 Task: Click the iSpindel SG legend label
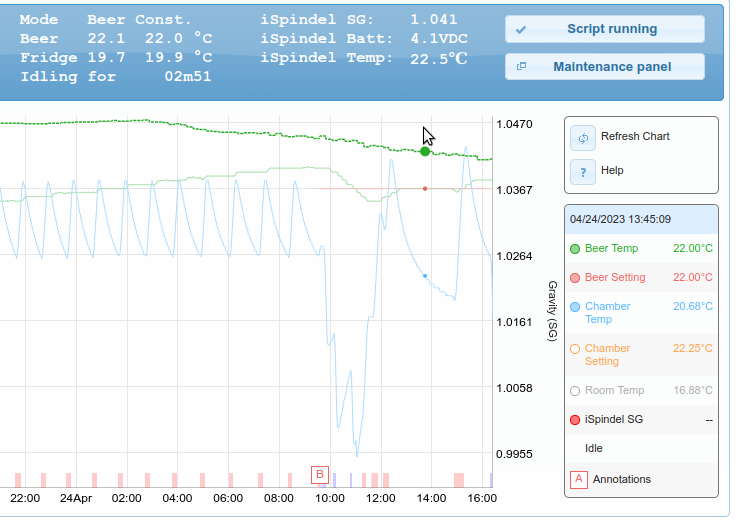point(613,419)
